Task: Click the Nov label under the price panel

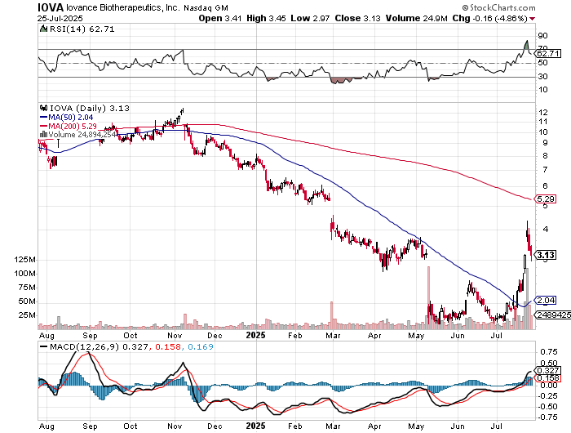Action: [x=175, y=335]
